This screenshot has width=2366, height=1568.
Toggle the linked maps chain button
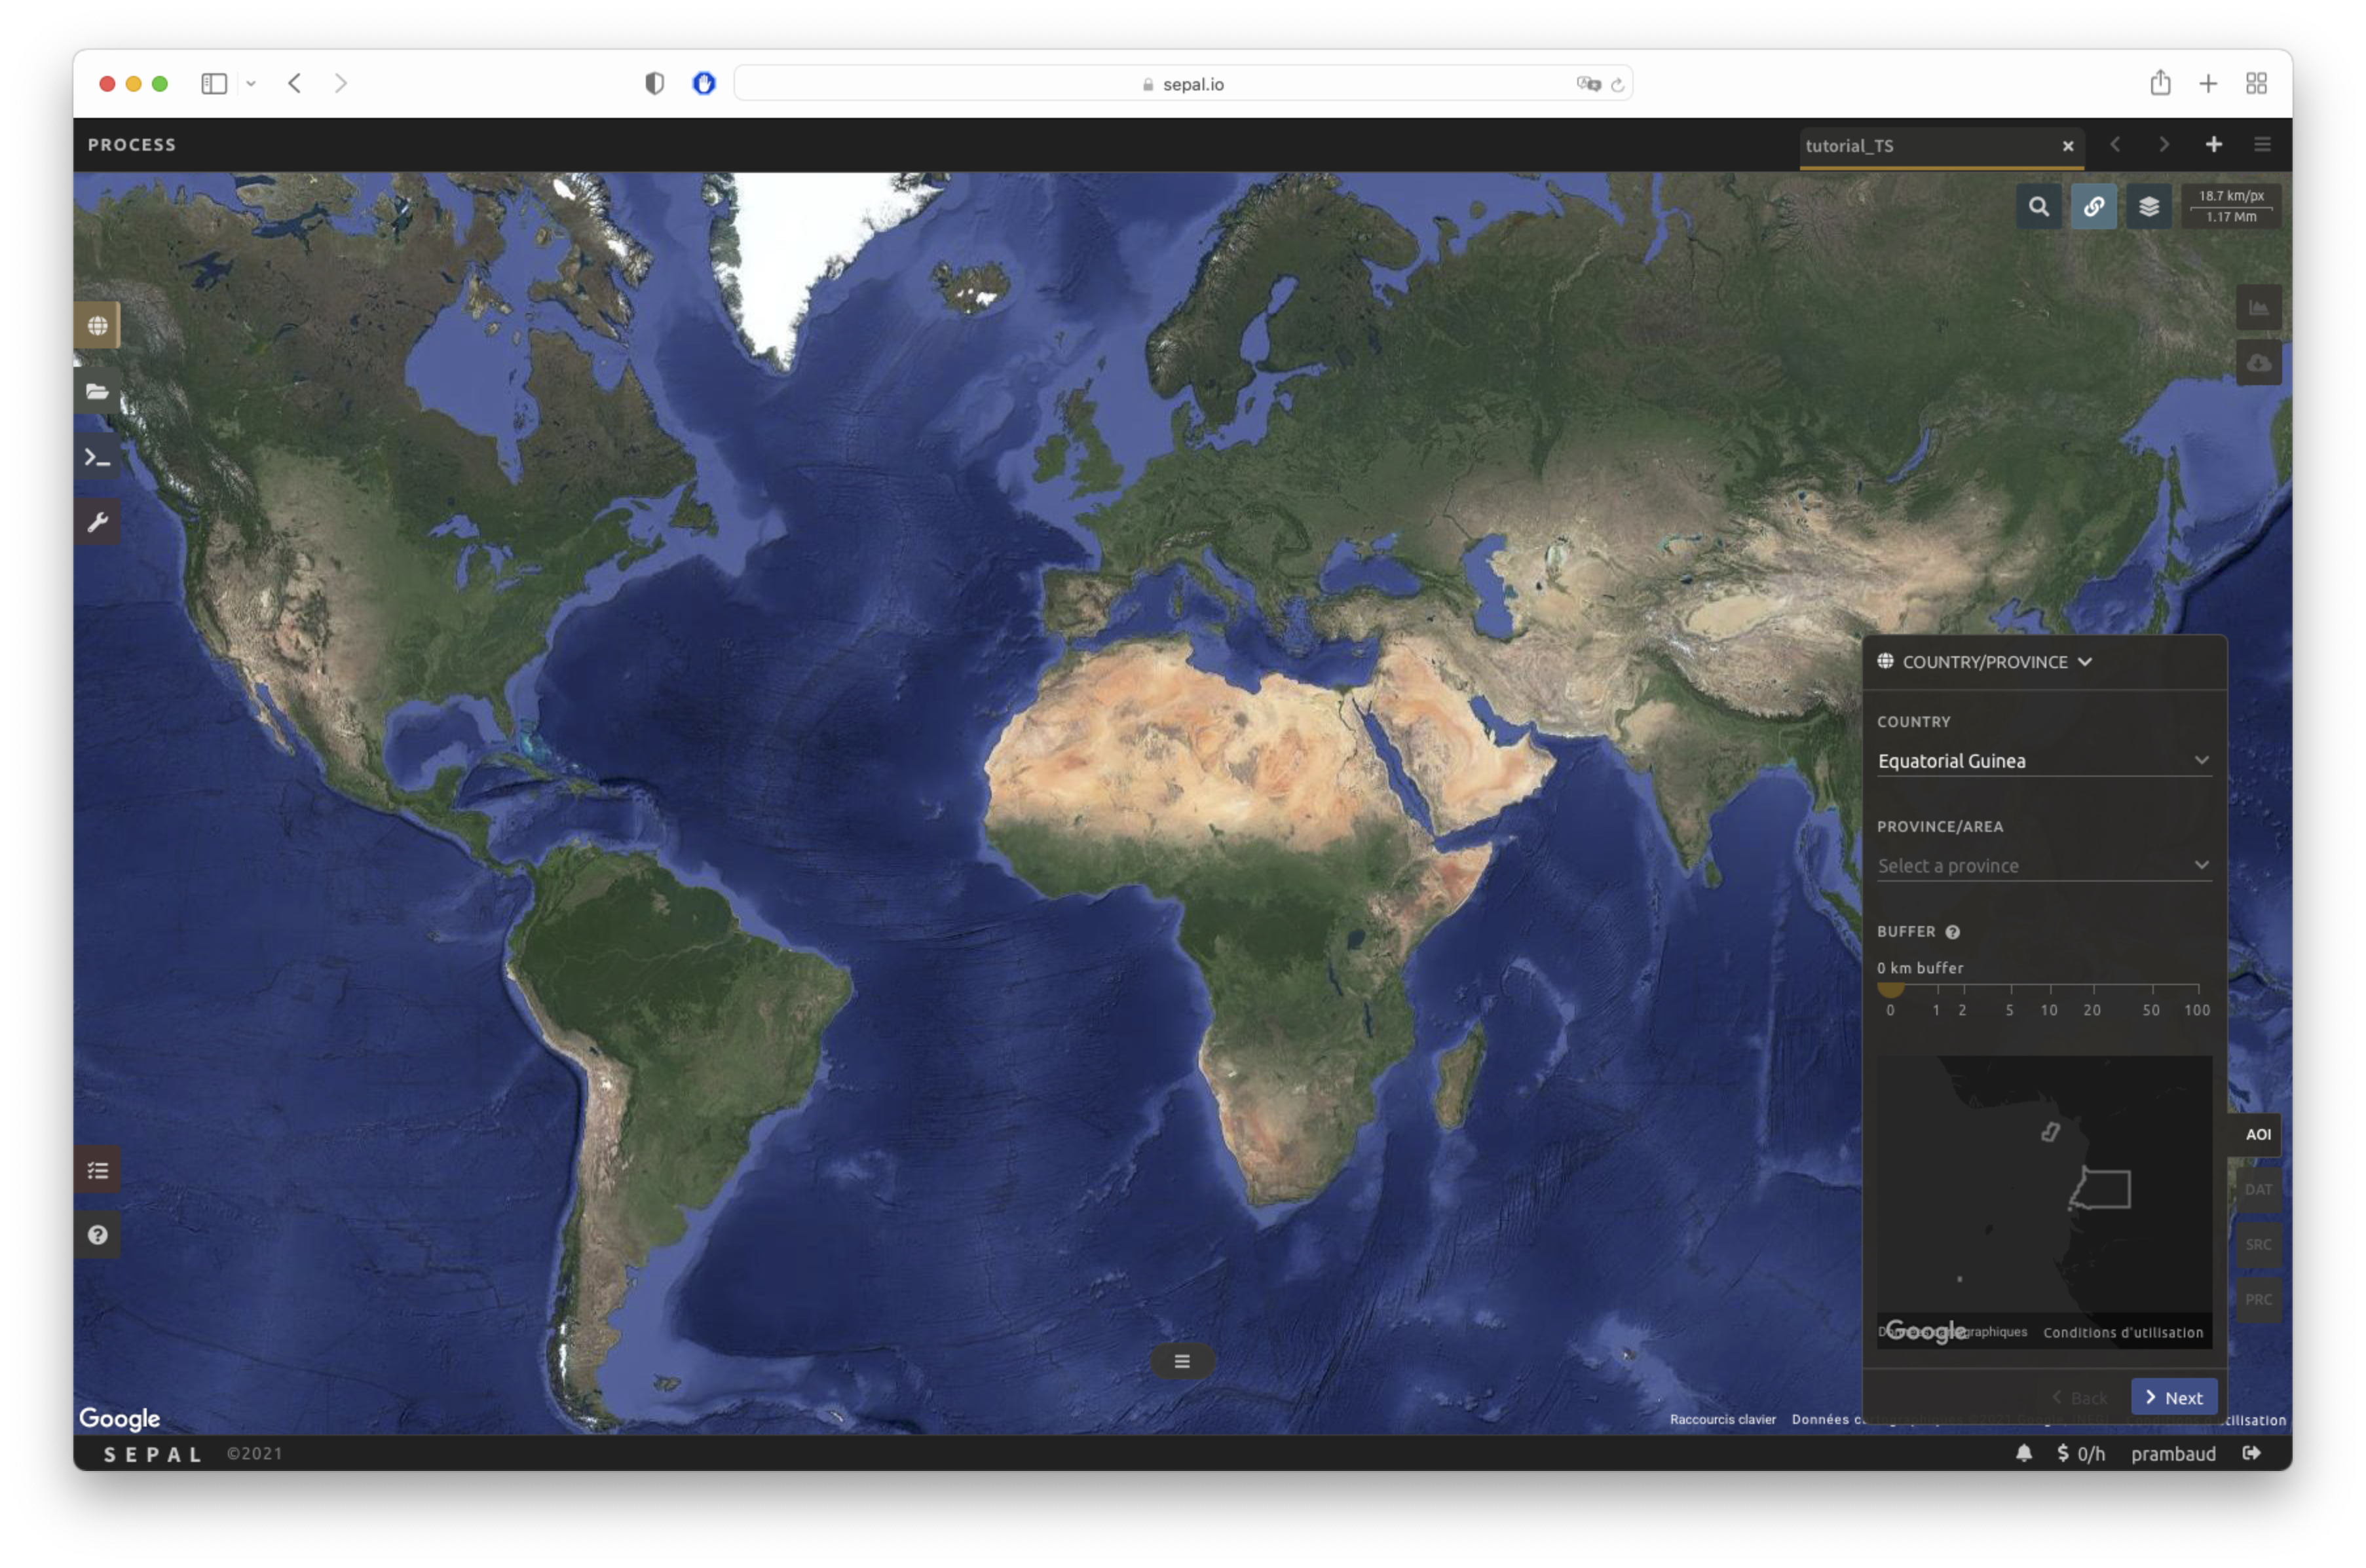(x=2093, y=207)
